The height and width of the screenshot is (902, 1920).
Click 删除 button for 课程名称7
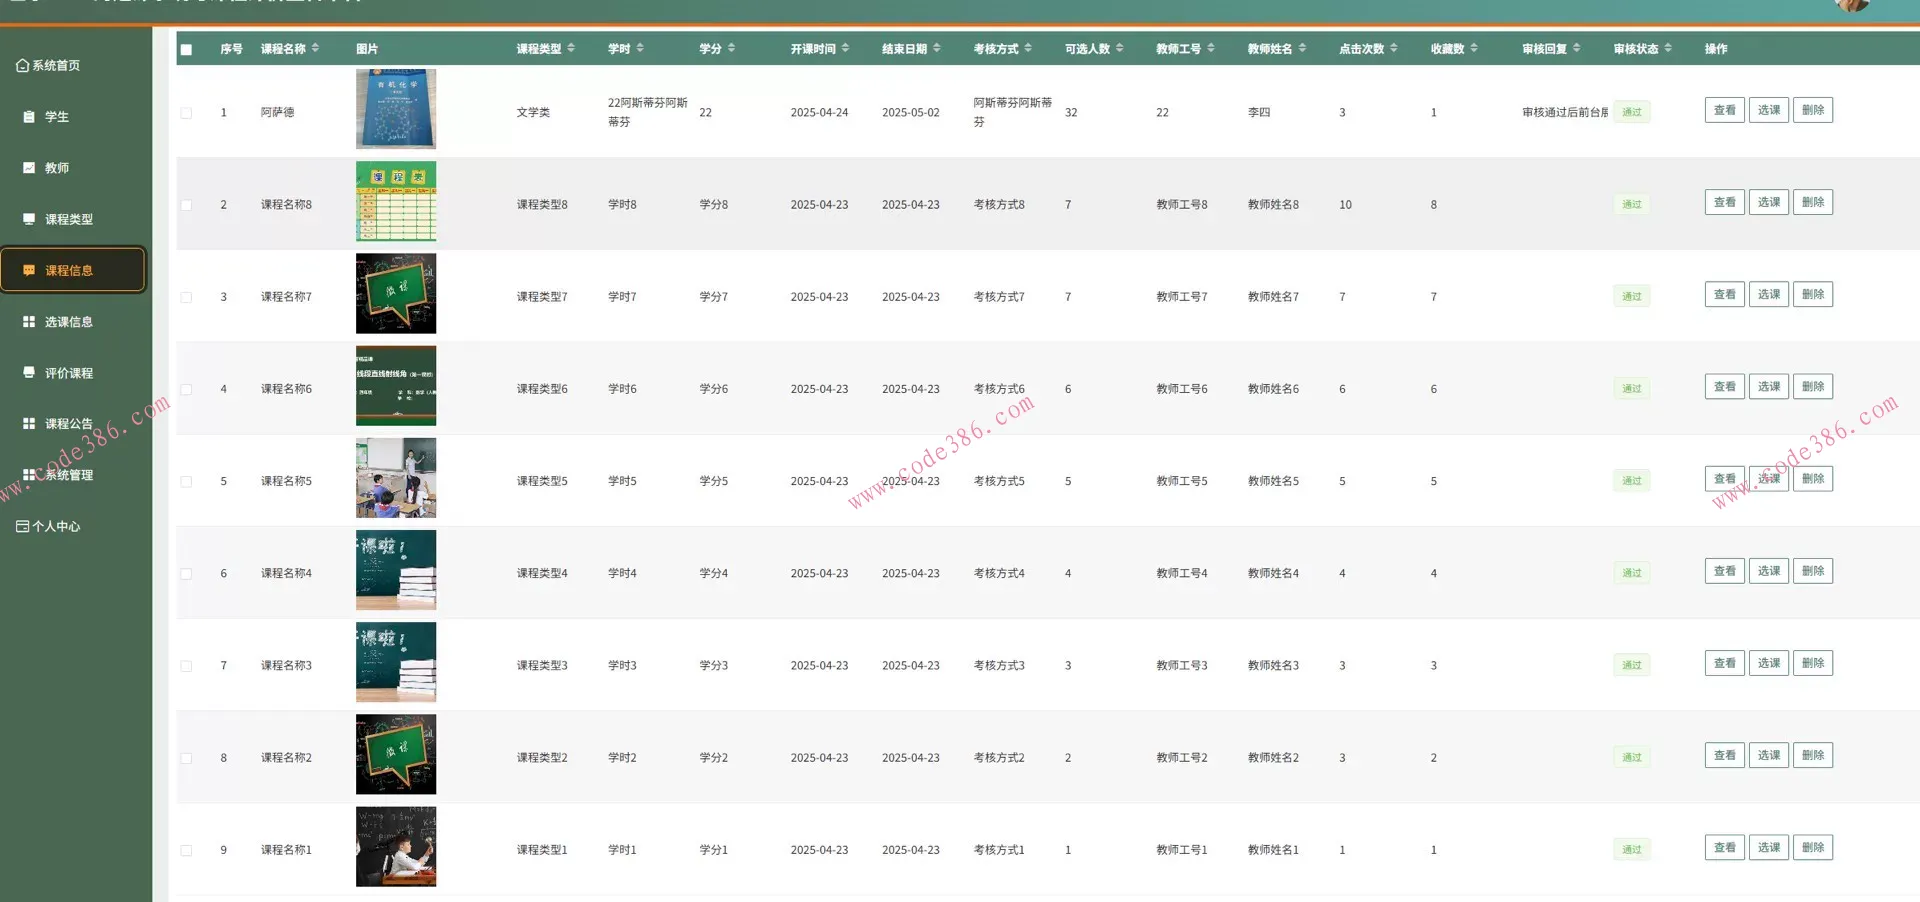[1813, 294]
